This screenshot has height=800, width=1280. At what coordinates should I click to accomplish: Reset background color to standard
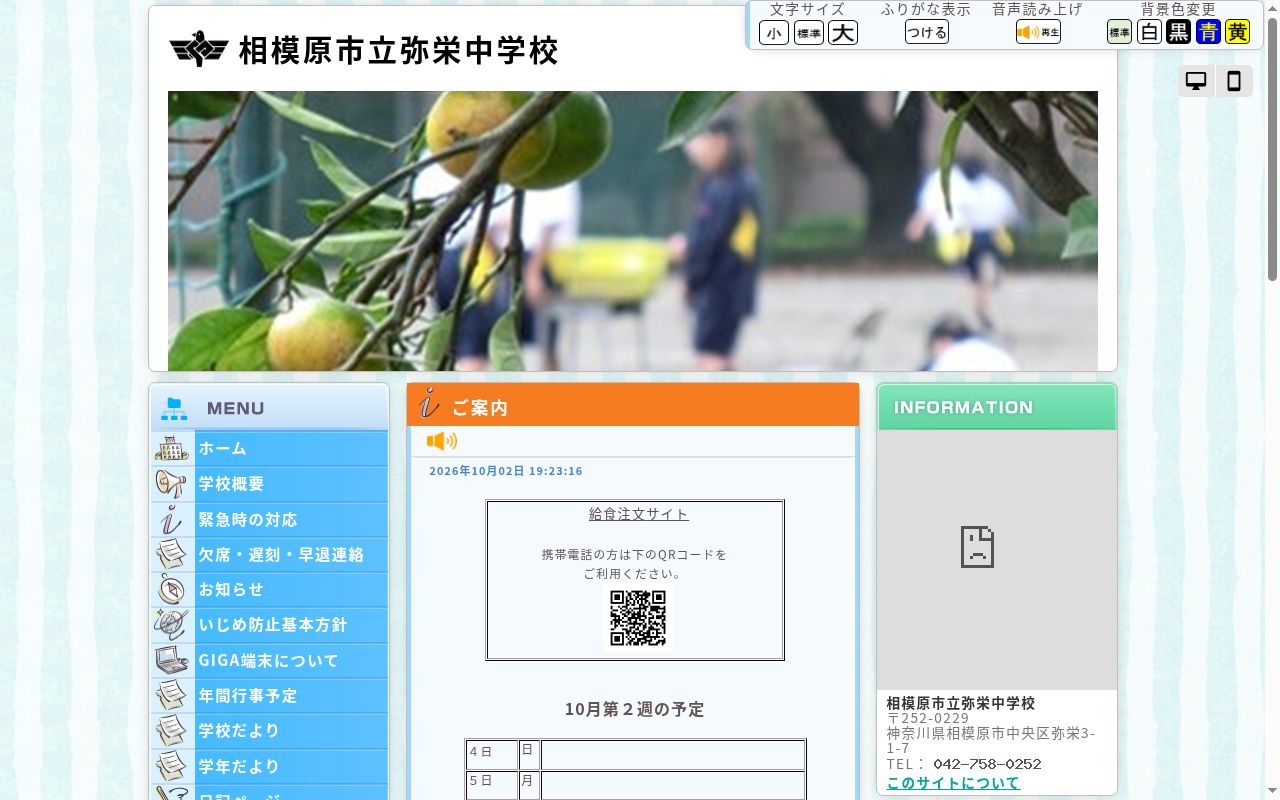1119,32
